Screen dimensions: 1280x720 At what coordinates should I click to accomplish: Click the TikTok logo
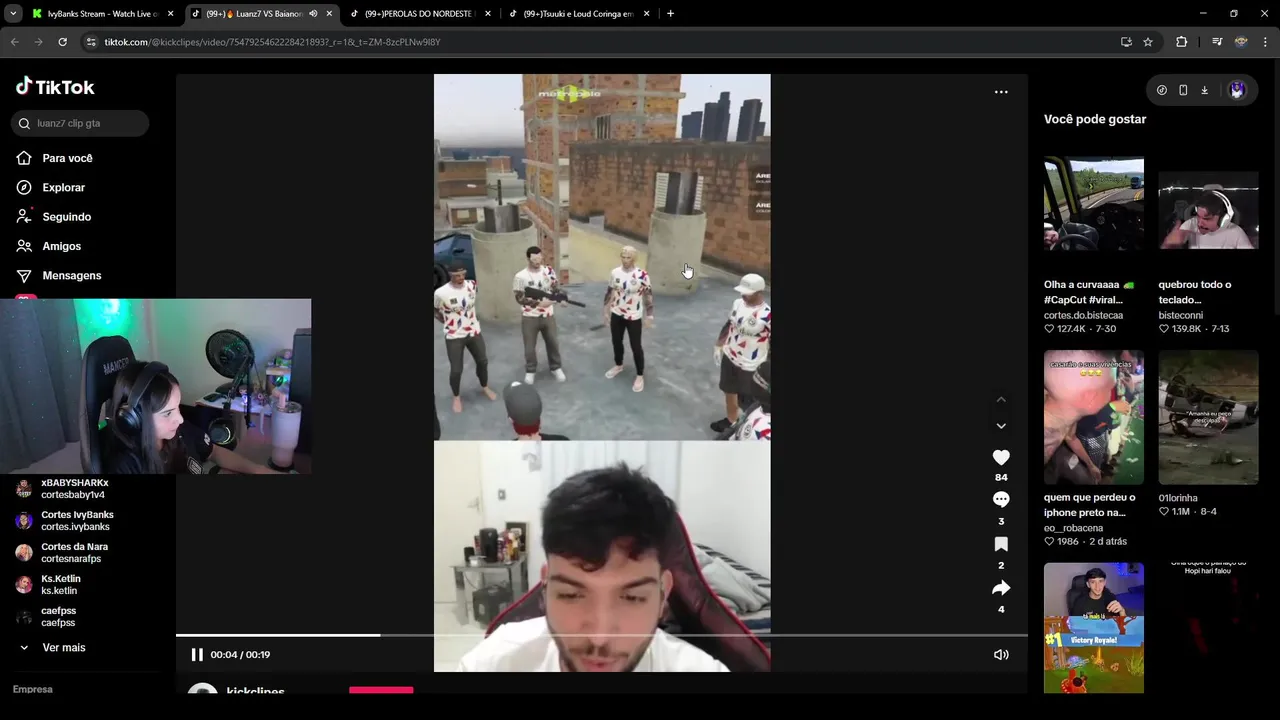pyautogui.click(x=55, y=87)
